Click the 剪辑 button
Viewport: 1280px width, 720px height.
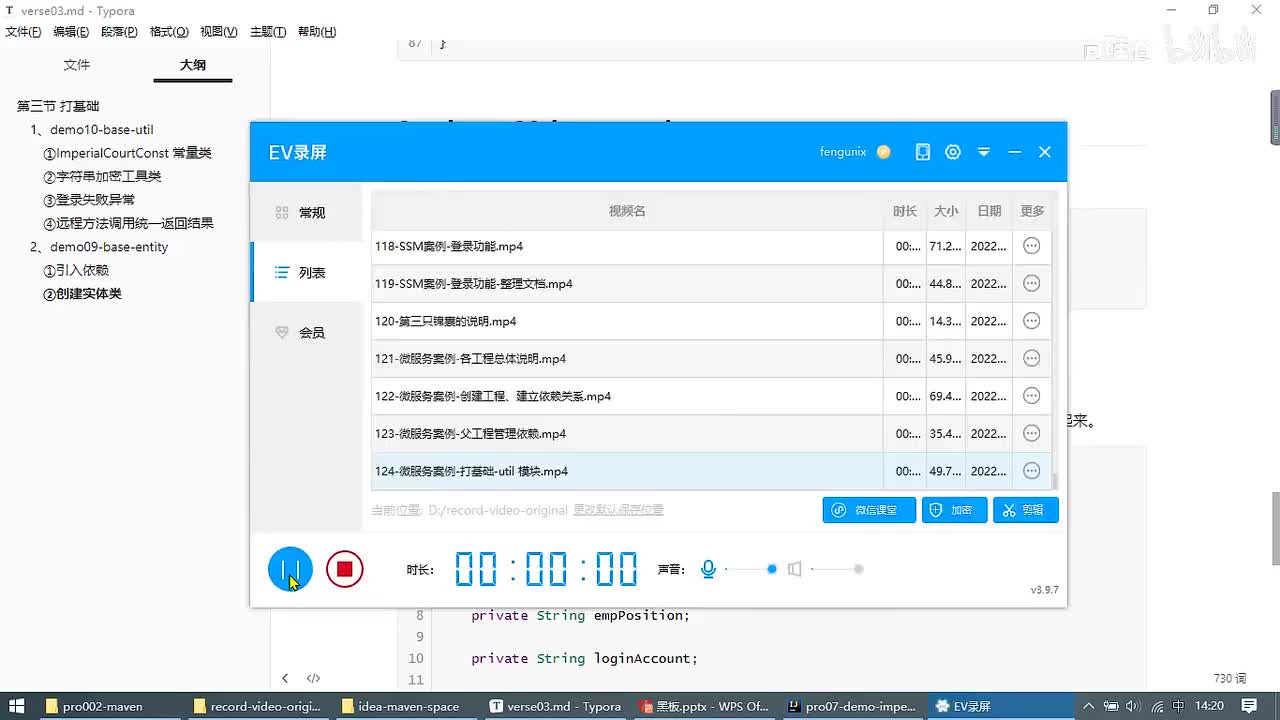pos(1026,510)
